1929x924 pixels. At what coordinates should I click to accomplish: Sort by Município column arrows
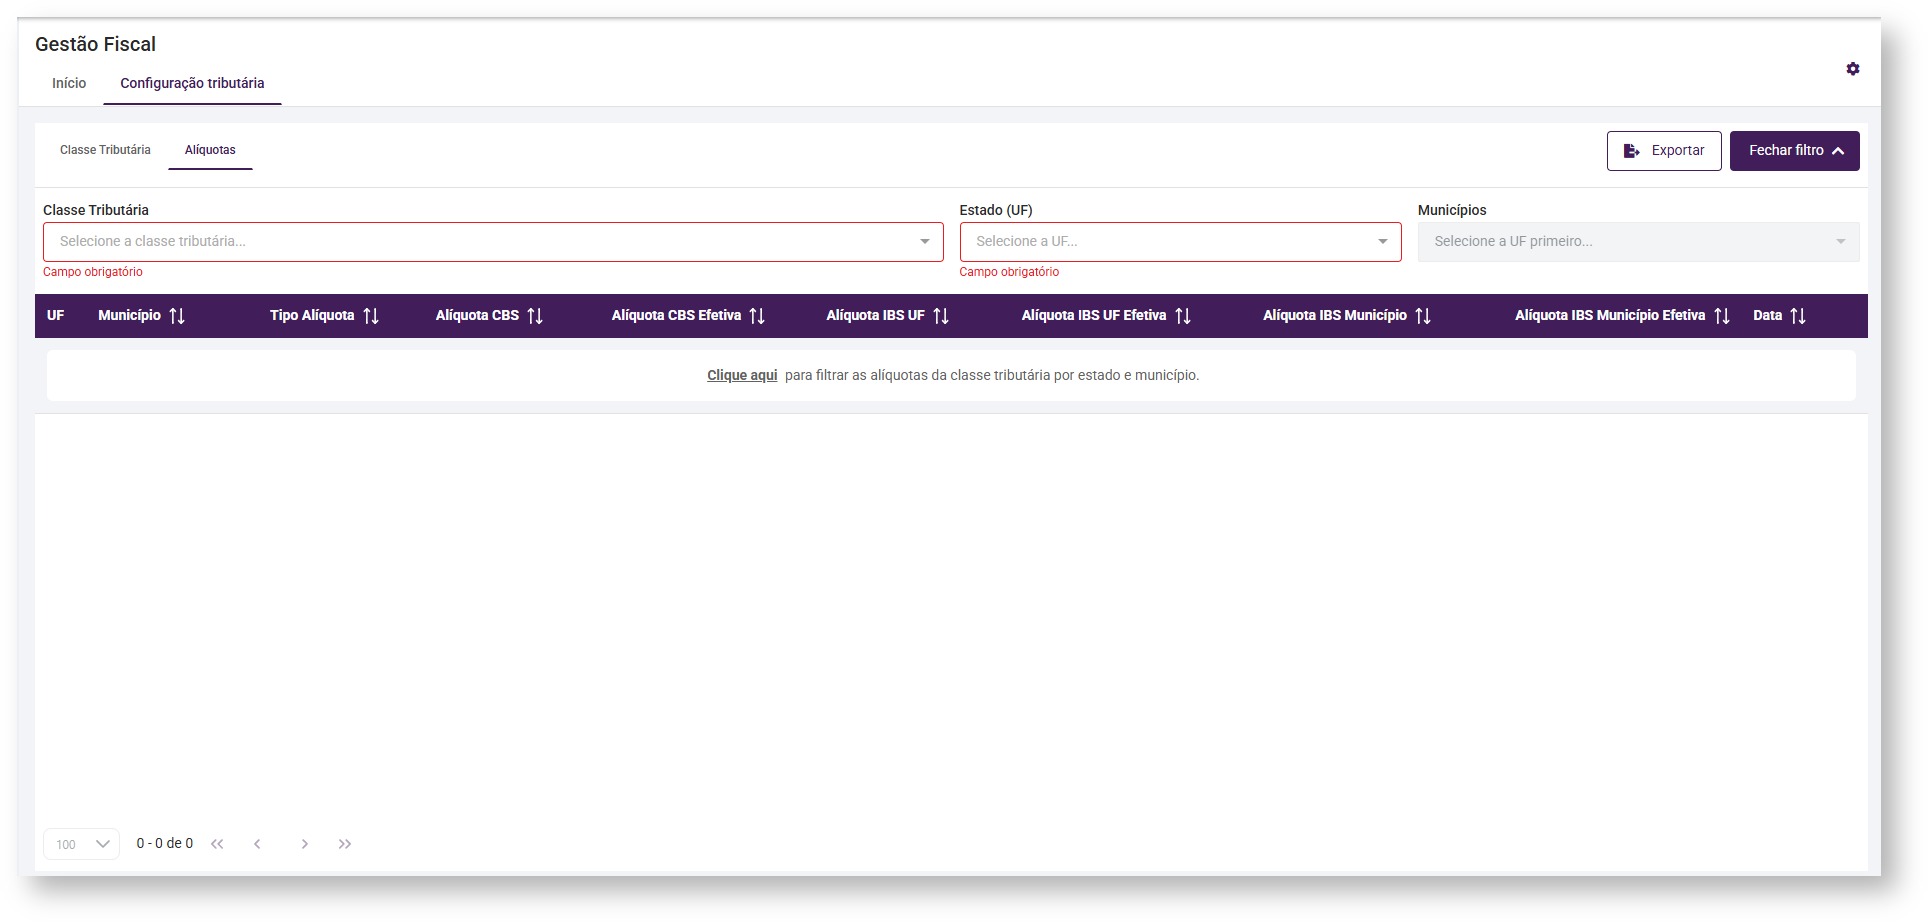[177, 316]
